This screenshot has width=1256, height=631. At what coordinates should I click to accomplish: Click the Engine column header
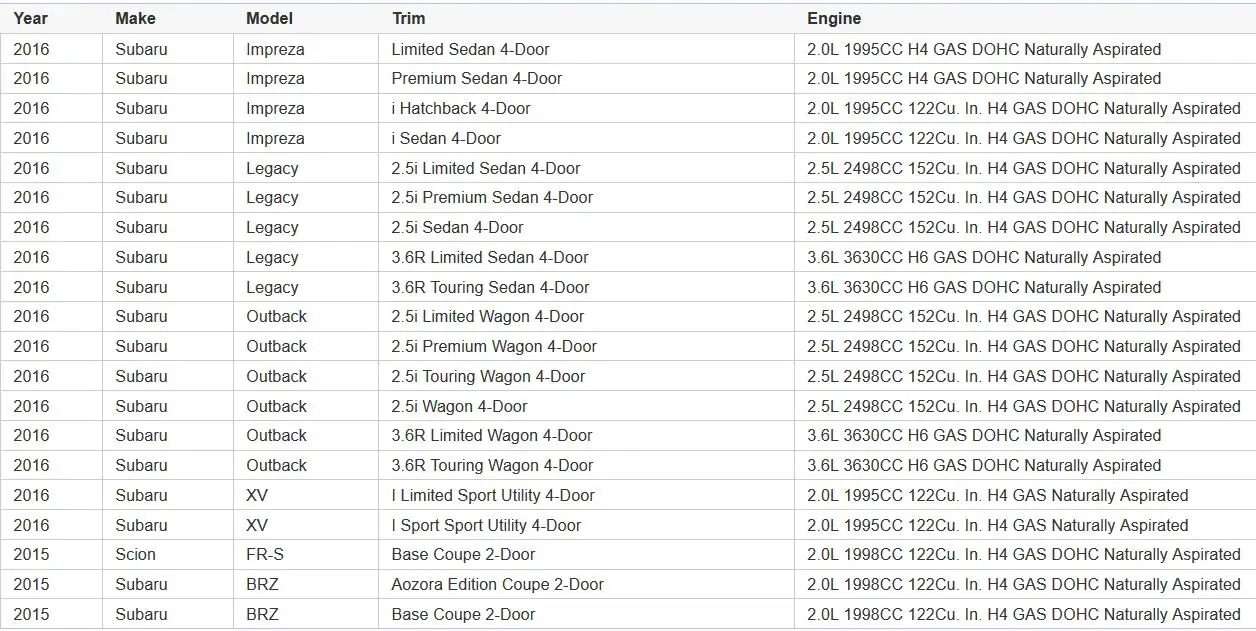point(1025,18)
